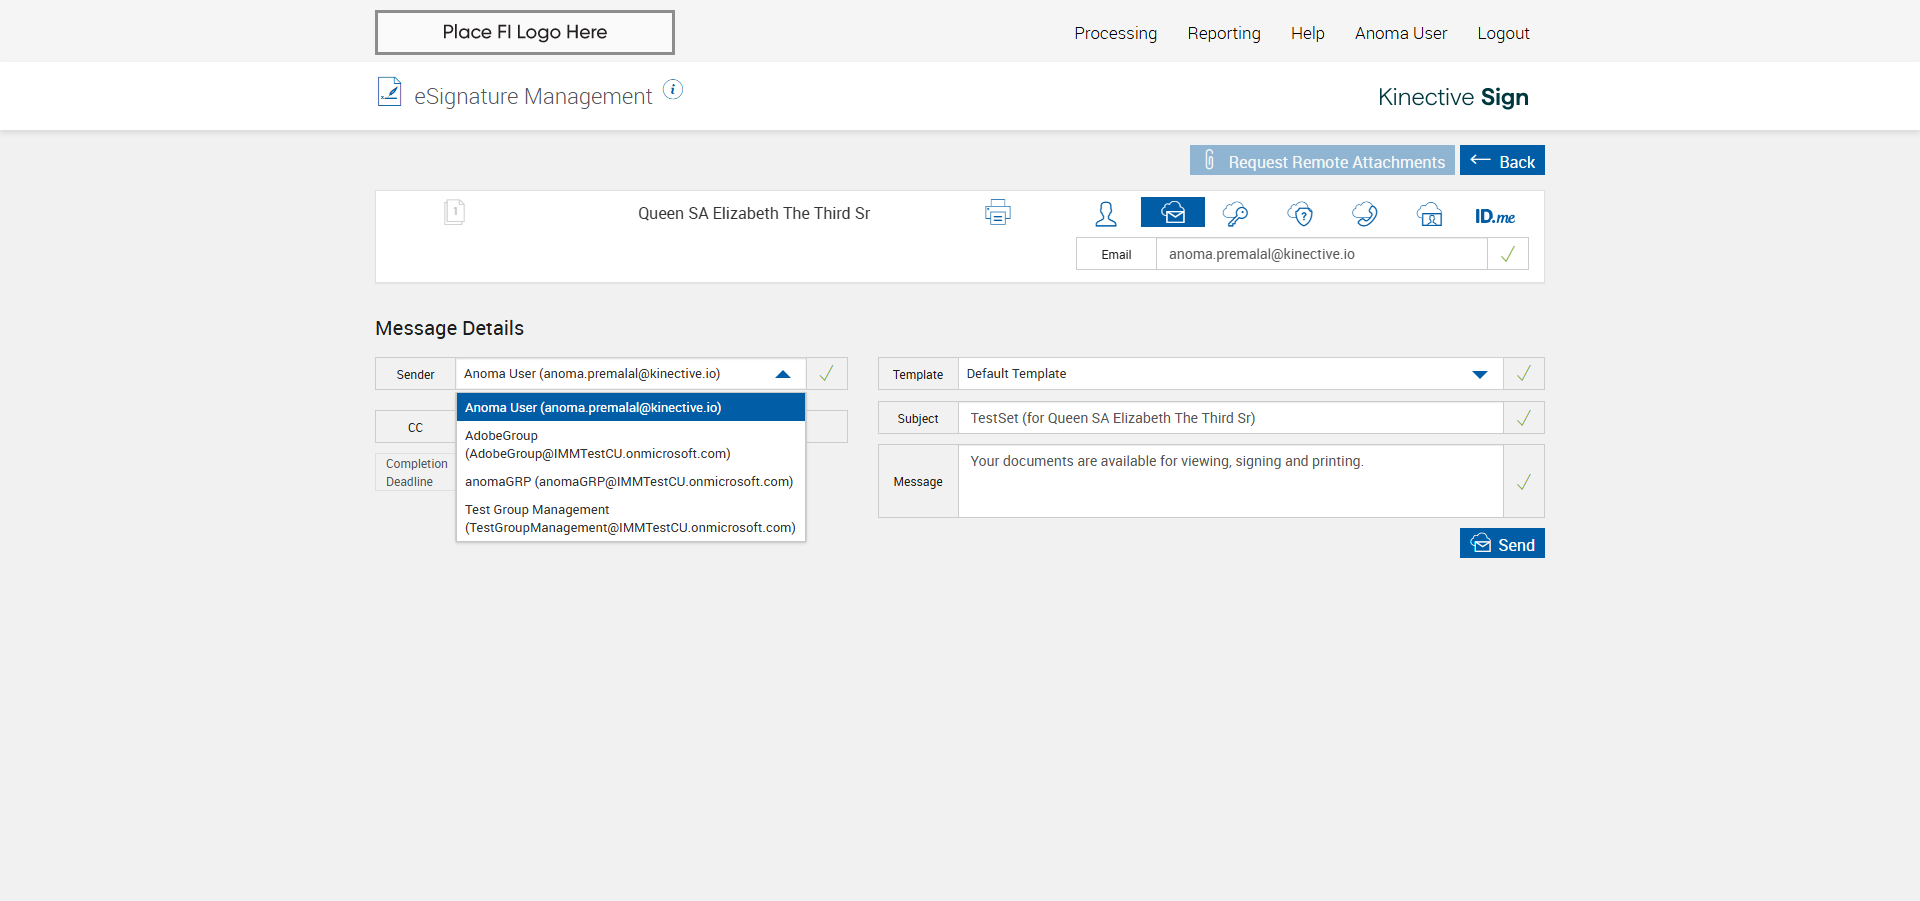
Task: Open the Reporting menu
Action: [x=1223, y=33]
